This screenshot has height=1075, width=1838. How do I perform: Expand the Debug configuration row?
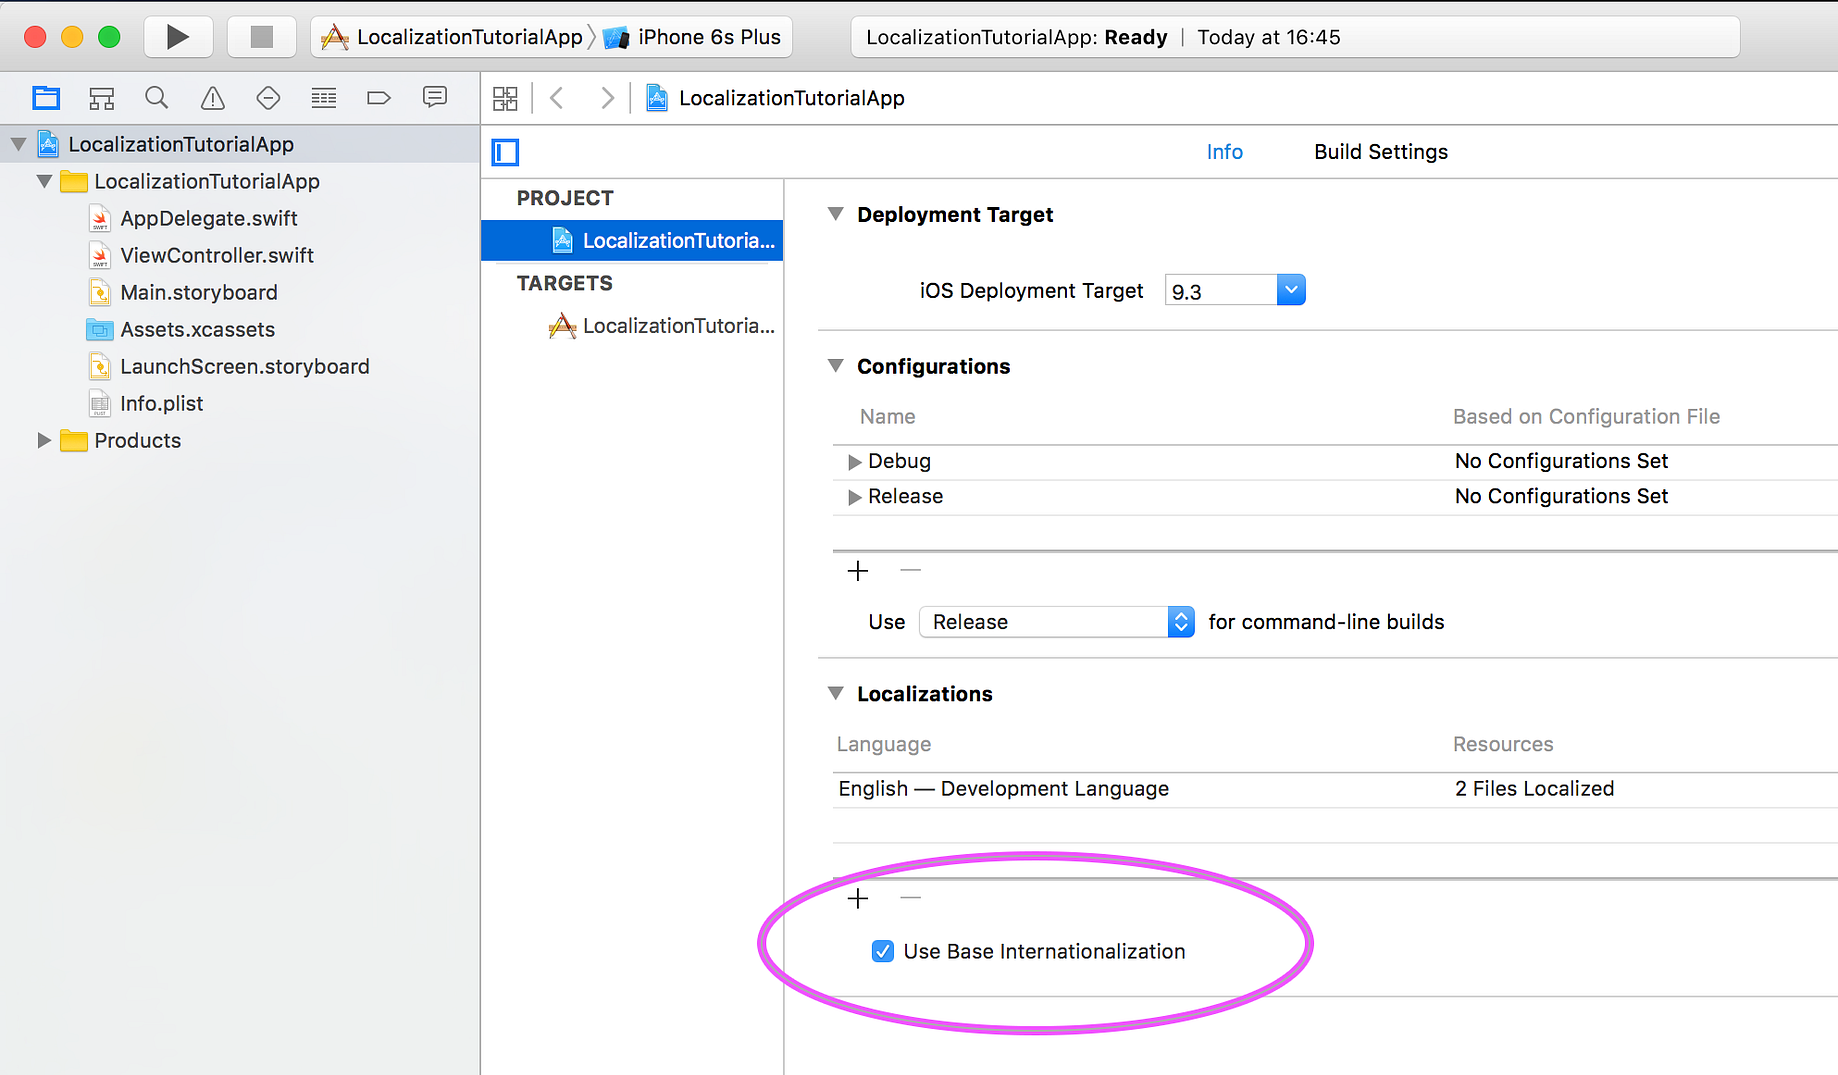(x=854, y=461)
